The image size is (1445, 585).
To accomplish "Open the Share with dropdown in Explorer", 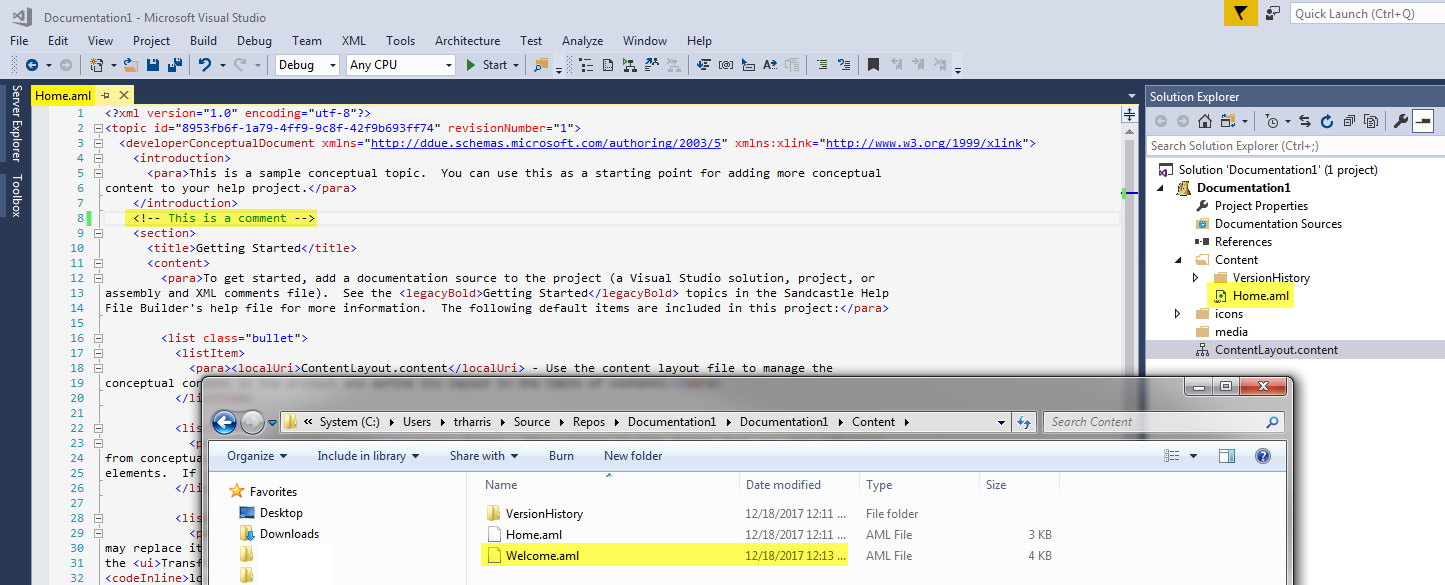I will pos(484,456).
